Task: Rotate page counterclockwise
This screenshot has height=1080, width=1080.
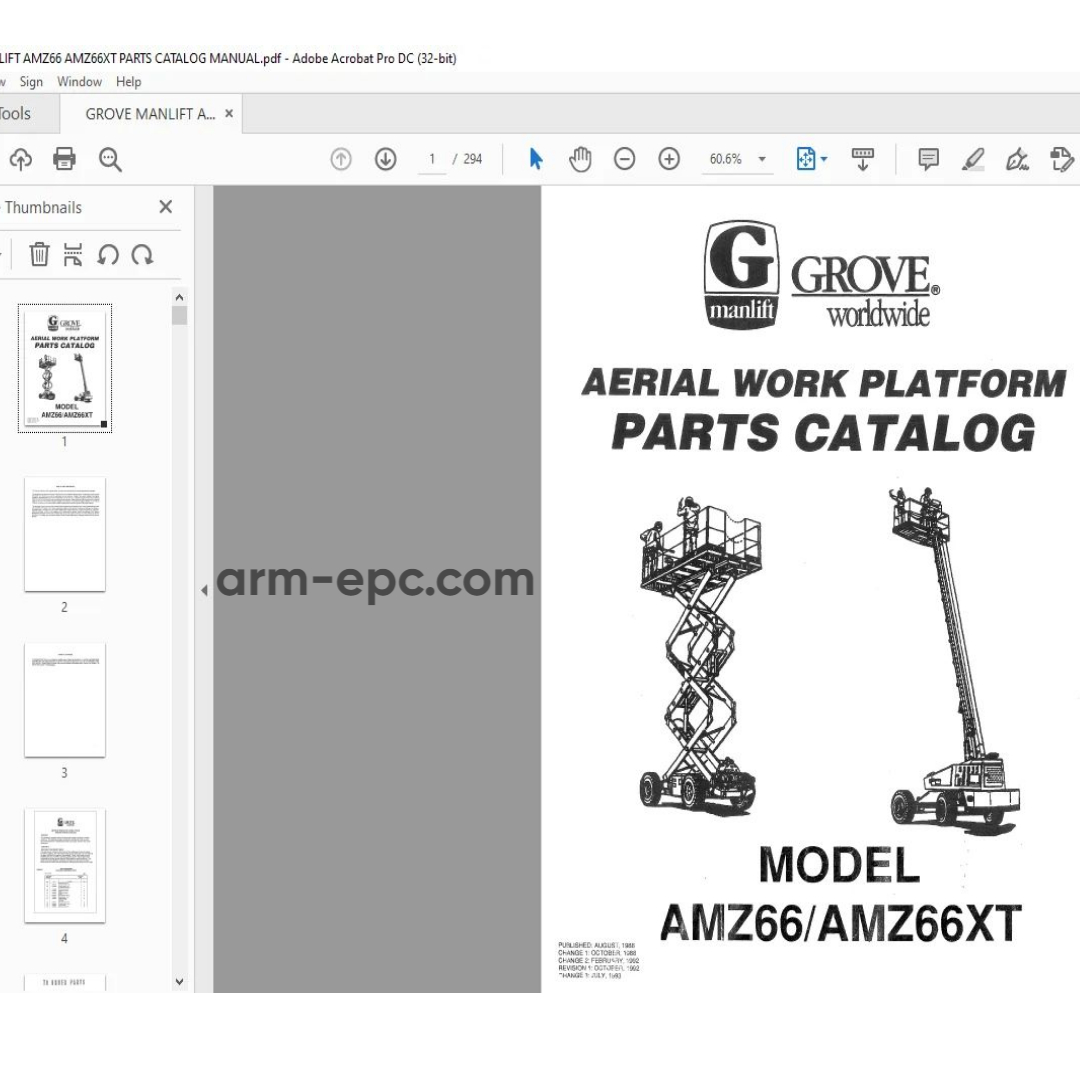Action: (108, 255)
